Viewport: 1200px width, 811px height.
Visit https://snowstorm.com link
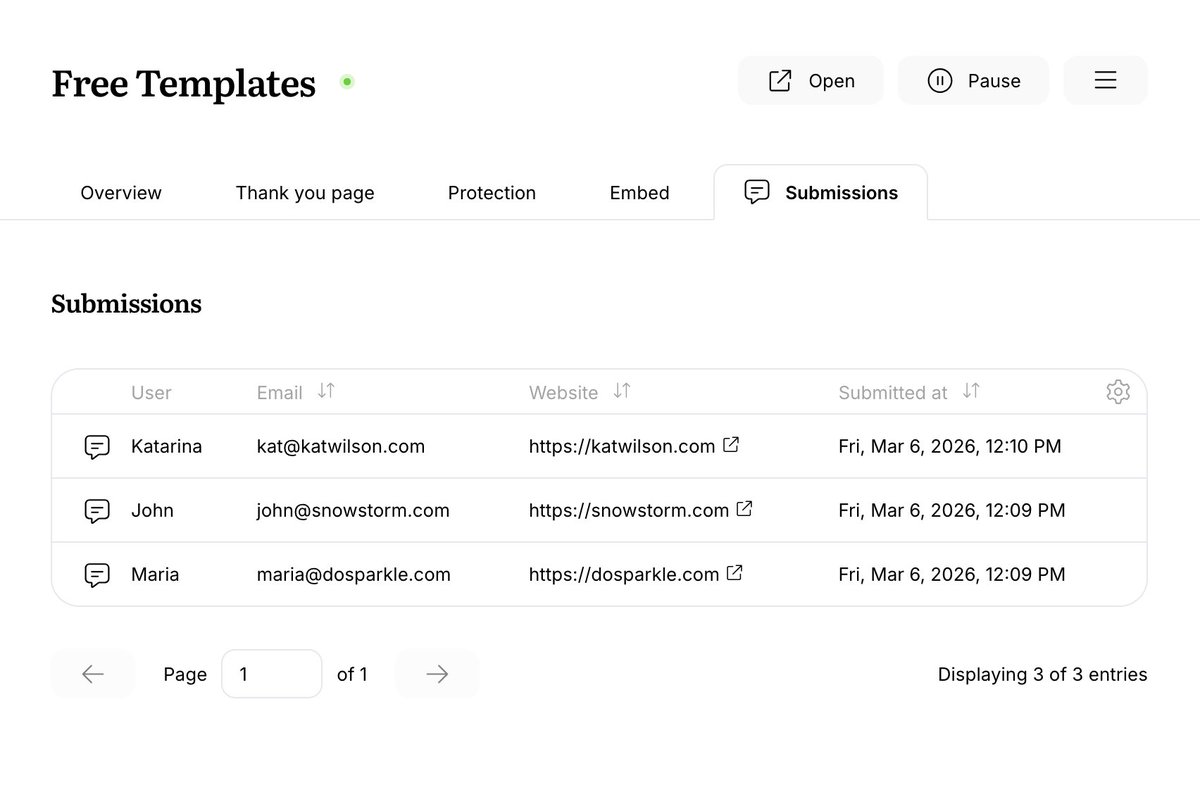(629, 510)
